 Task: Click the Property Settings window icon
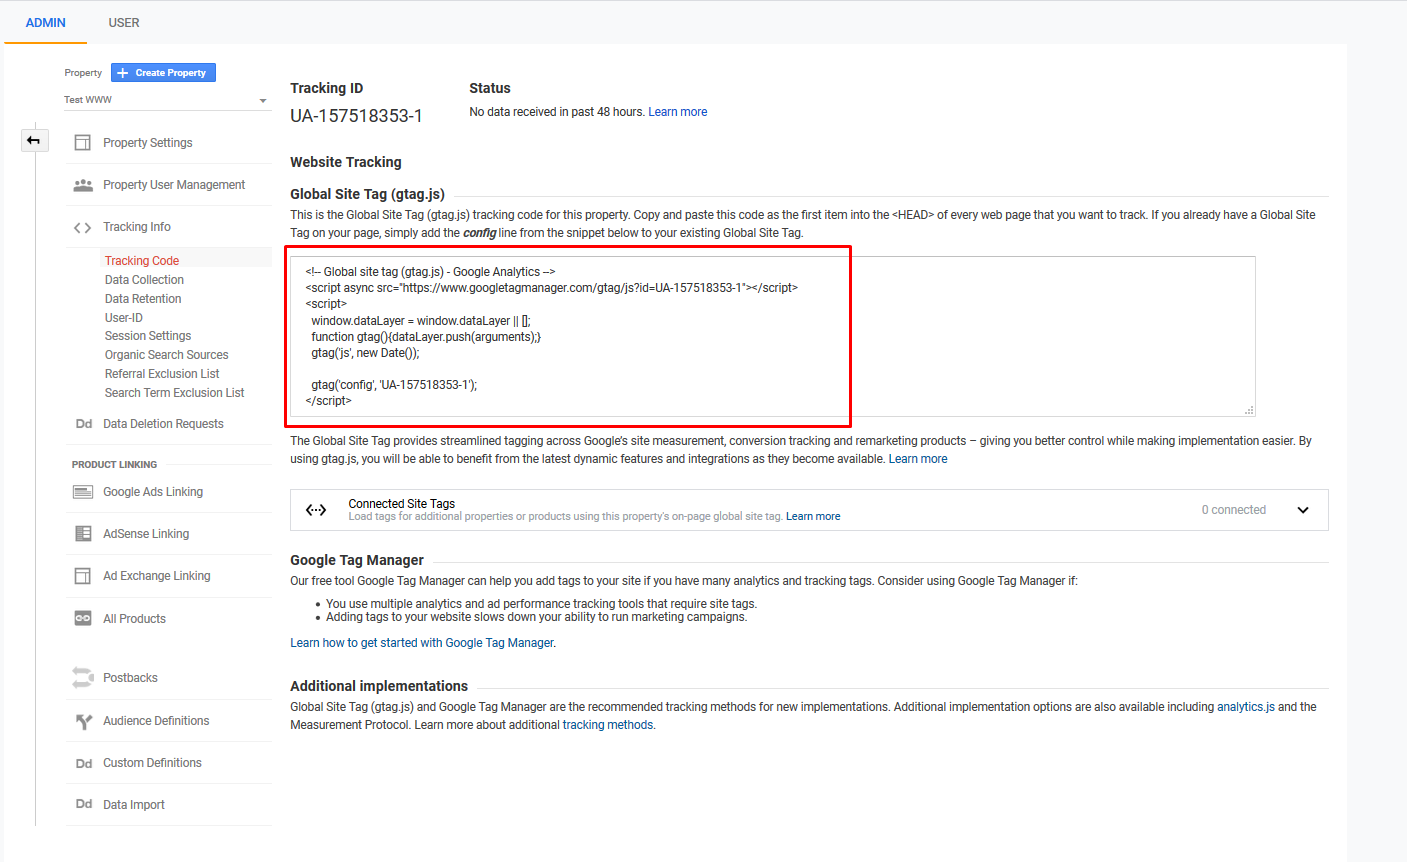83,143
